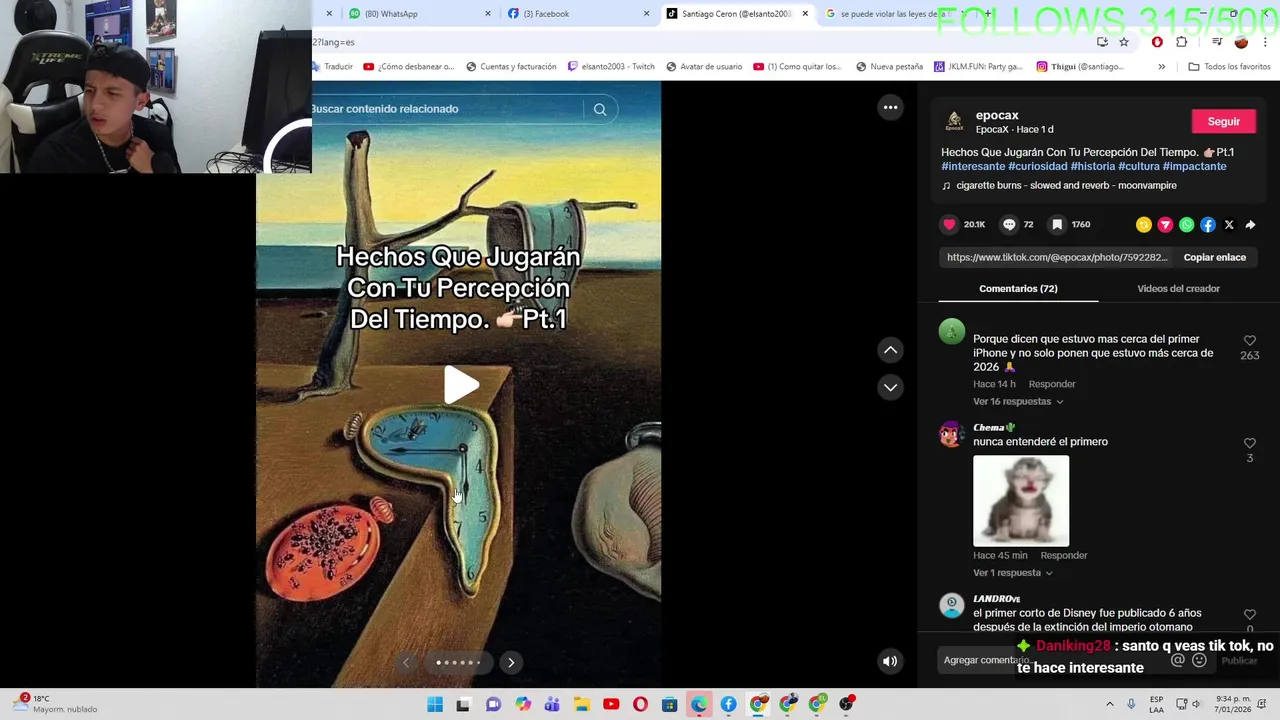Close the Facebook browser tab

[646, 14]
